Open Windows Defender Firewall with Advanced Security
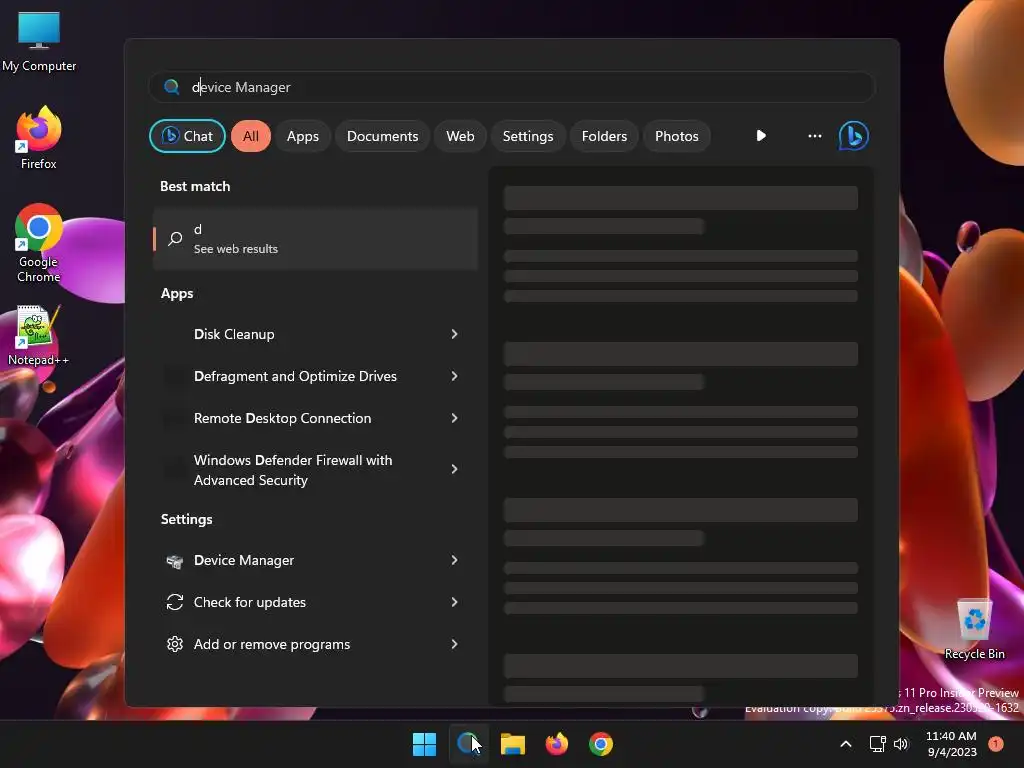This screenshot has width=1024, height=768. (315, 470)
